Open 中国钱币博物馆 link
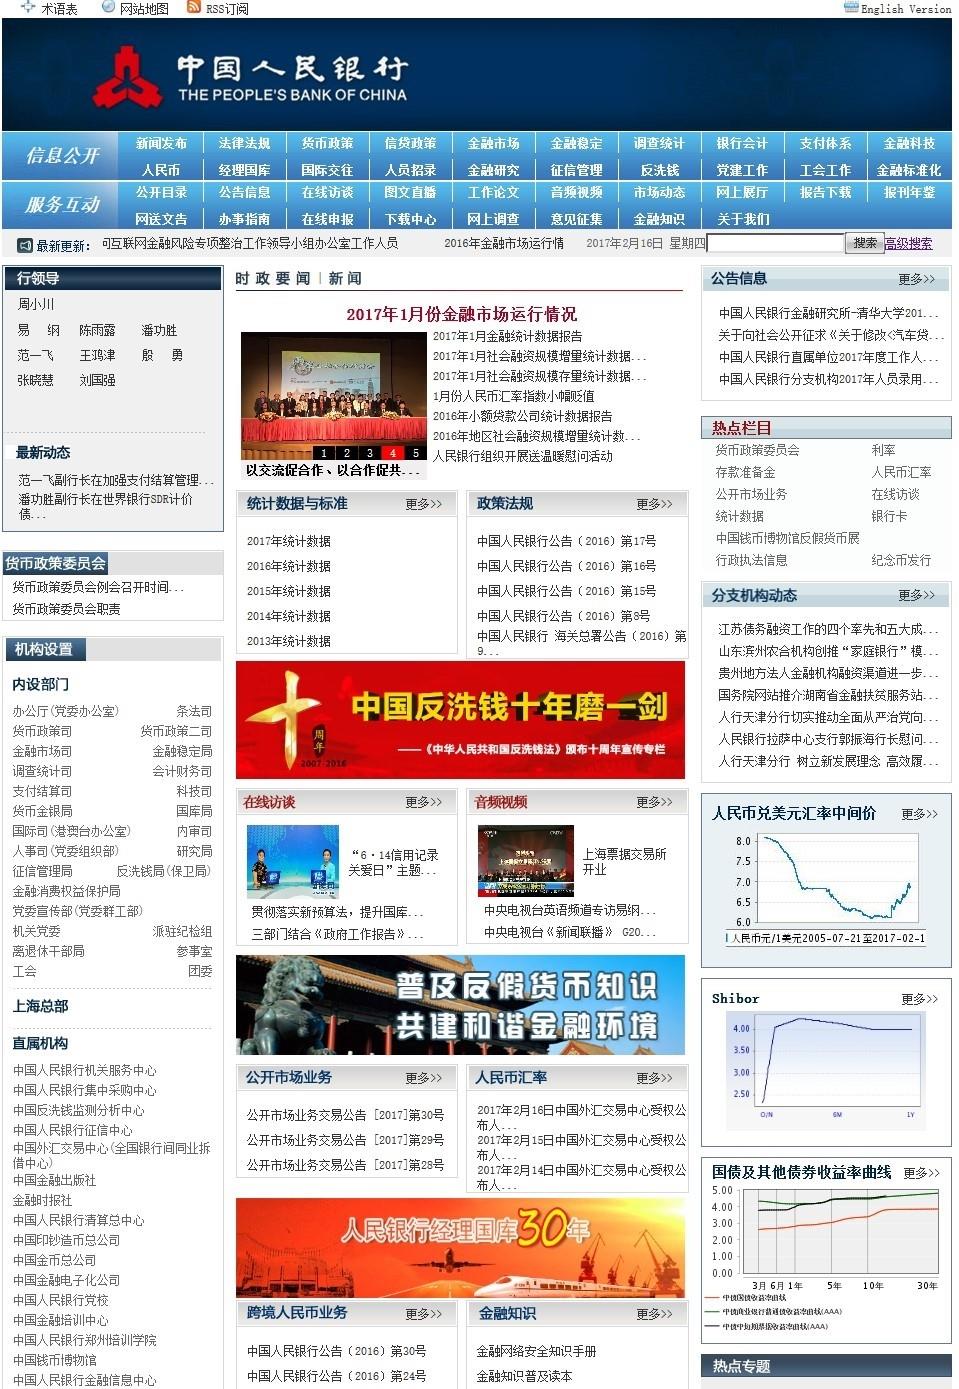 pos(54,1360)
